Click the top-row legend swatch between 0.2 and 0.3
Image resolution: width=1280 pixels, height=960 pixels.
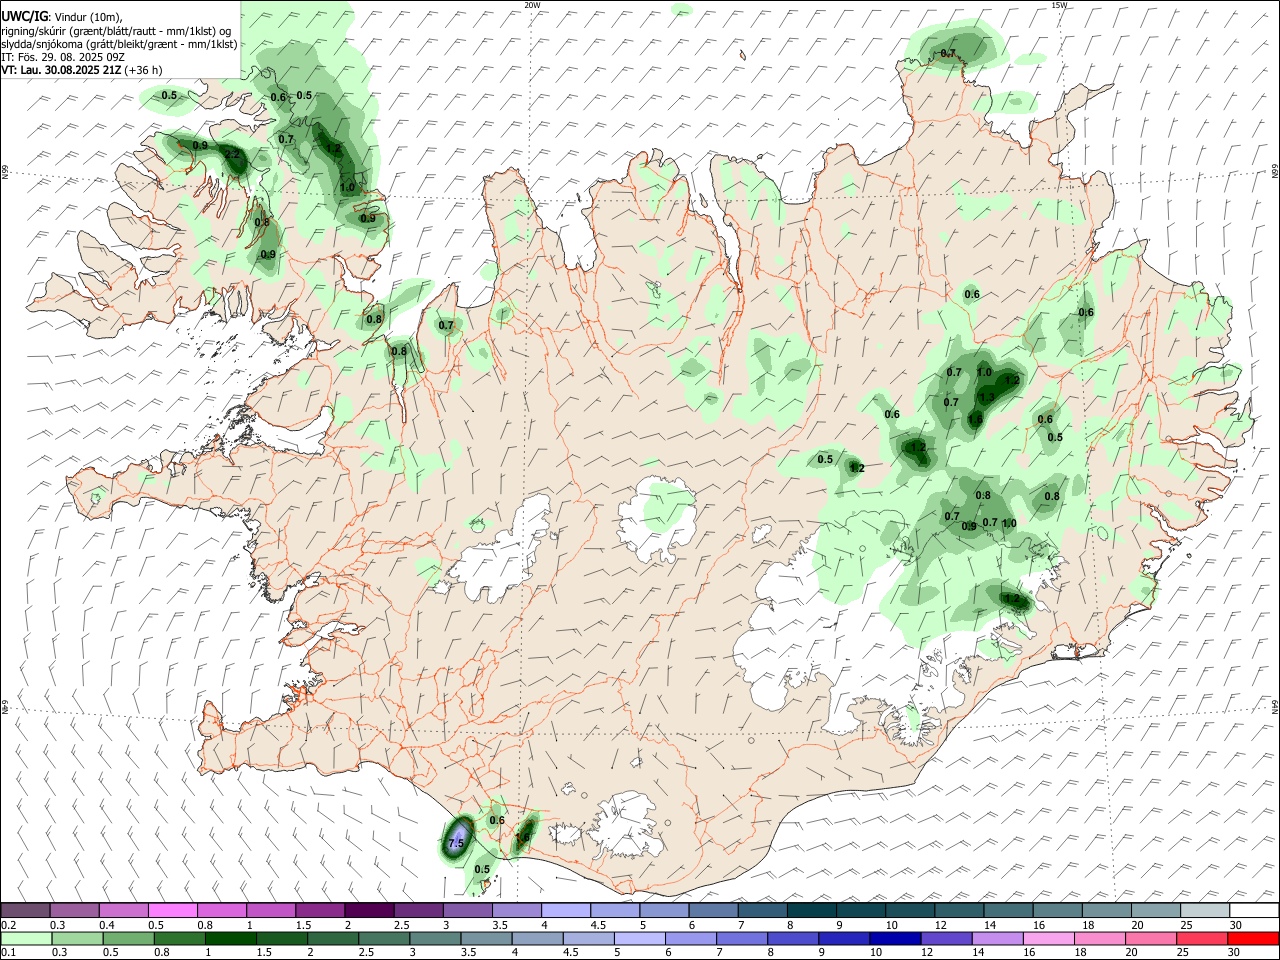(25, 910)
